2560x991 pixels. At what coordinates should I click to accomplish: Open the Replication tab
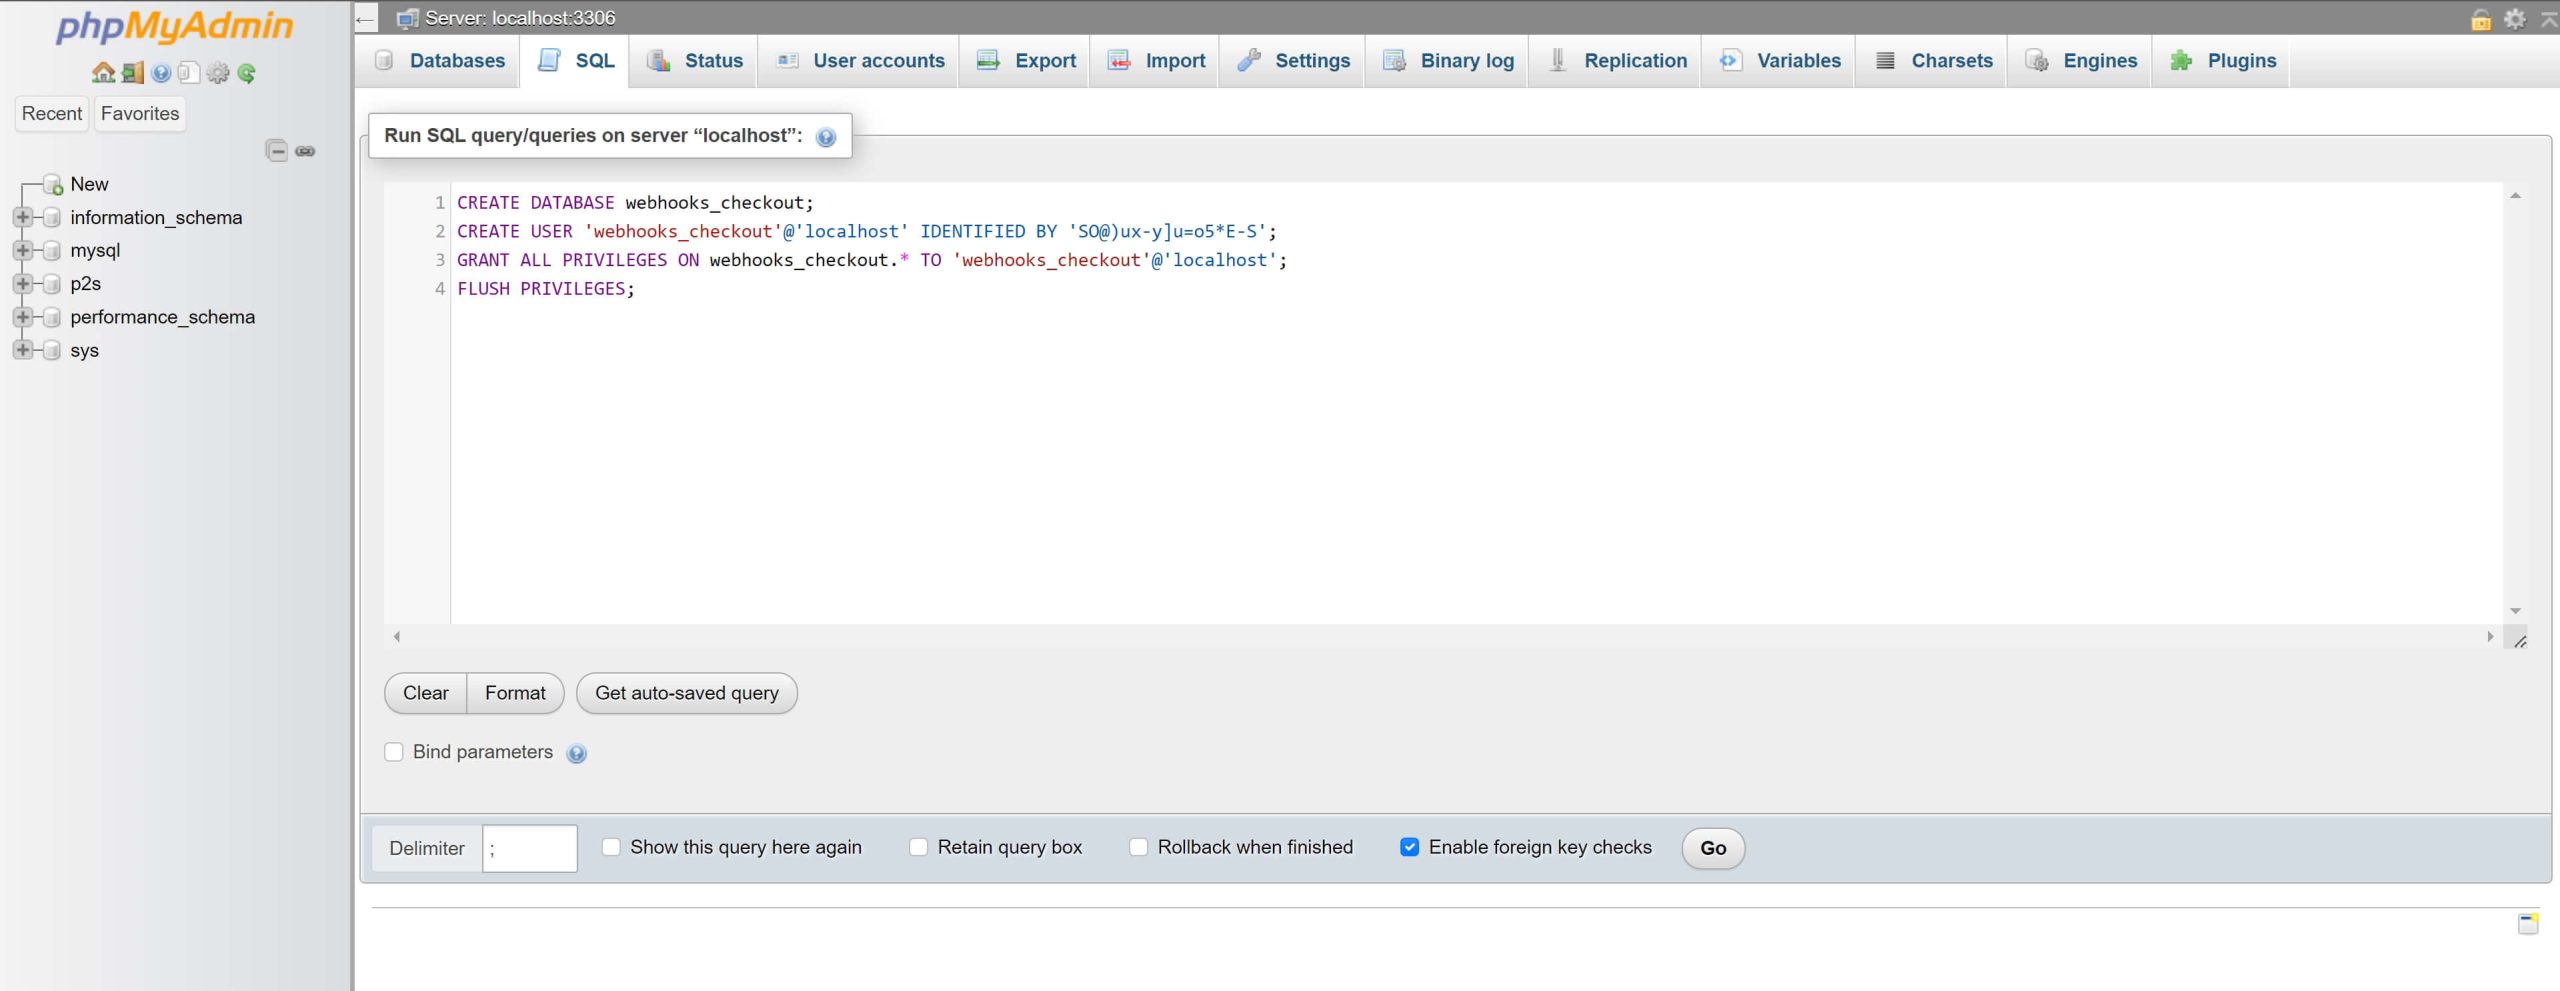(x=1615, y=61)
